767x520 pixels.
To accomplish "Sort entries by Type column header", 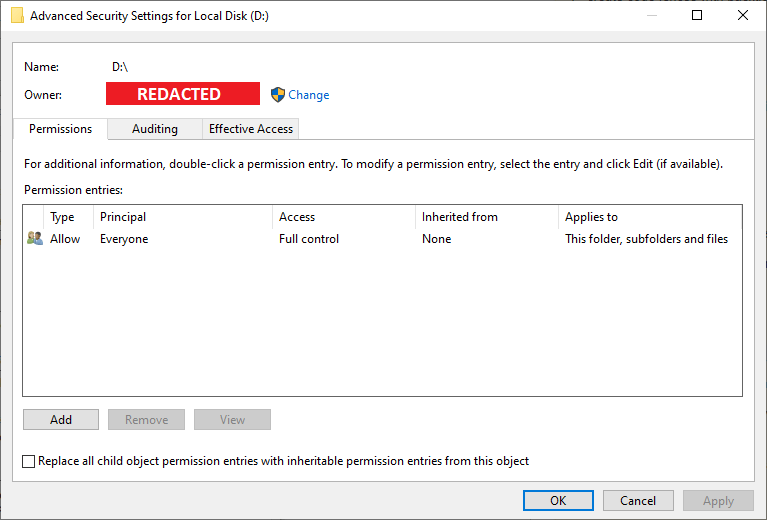I will (62, 217).
